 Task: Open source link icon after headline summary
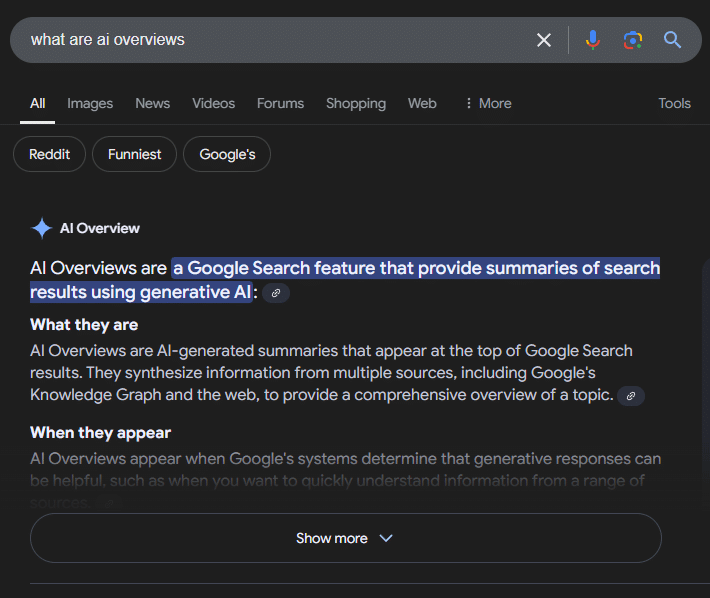point(276,293)
